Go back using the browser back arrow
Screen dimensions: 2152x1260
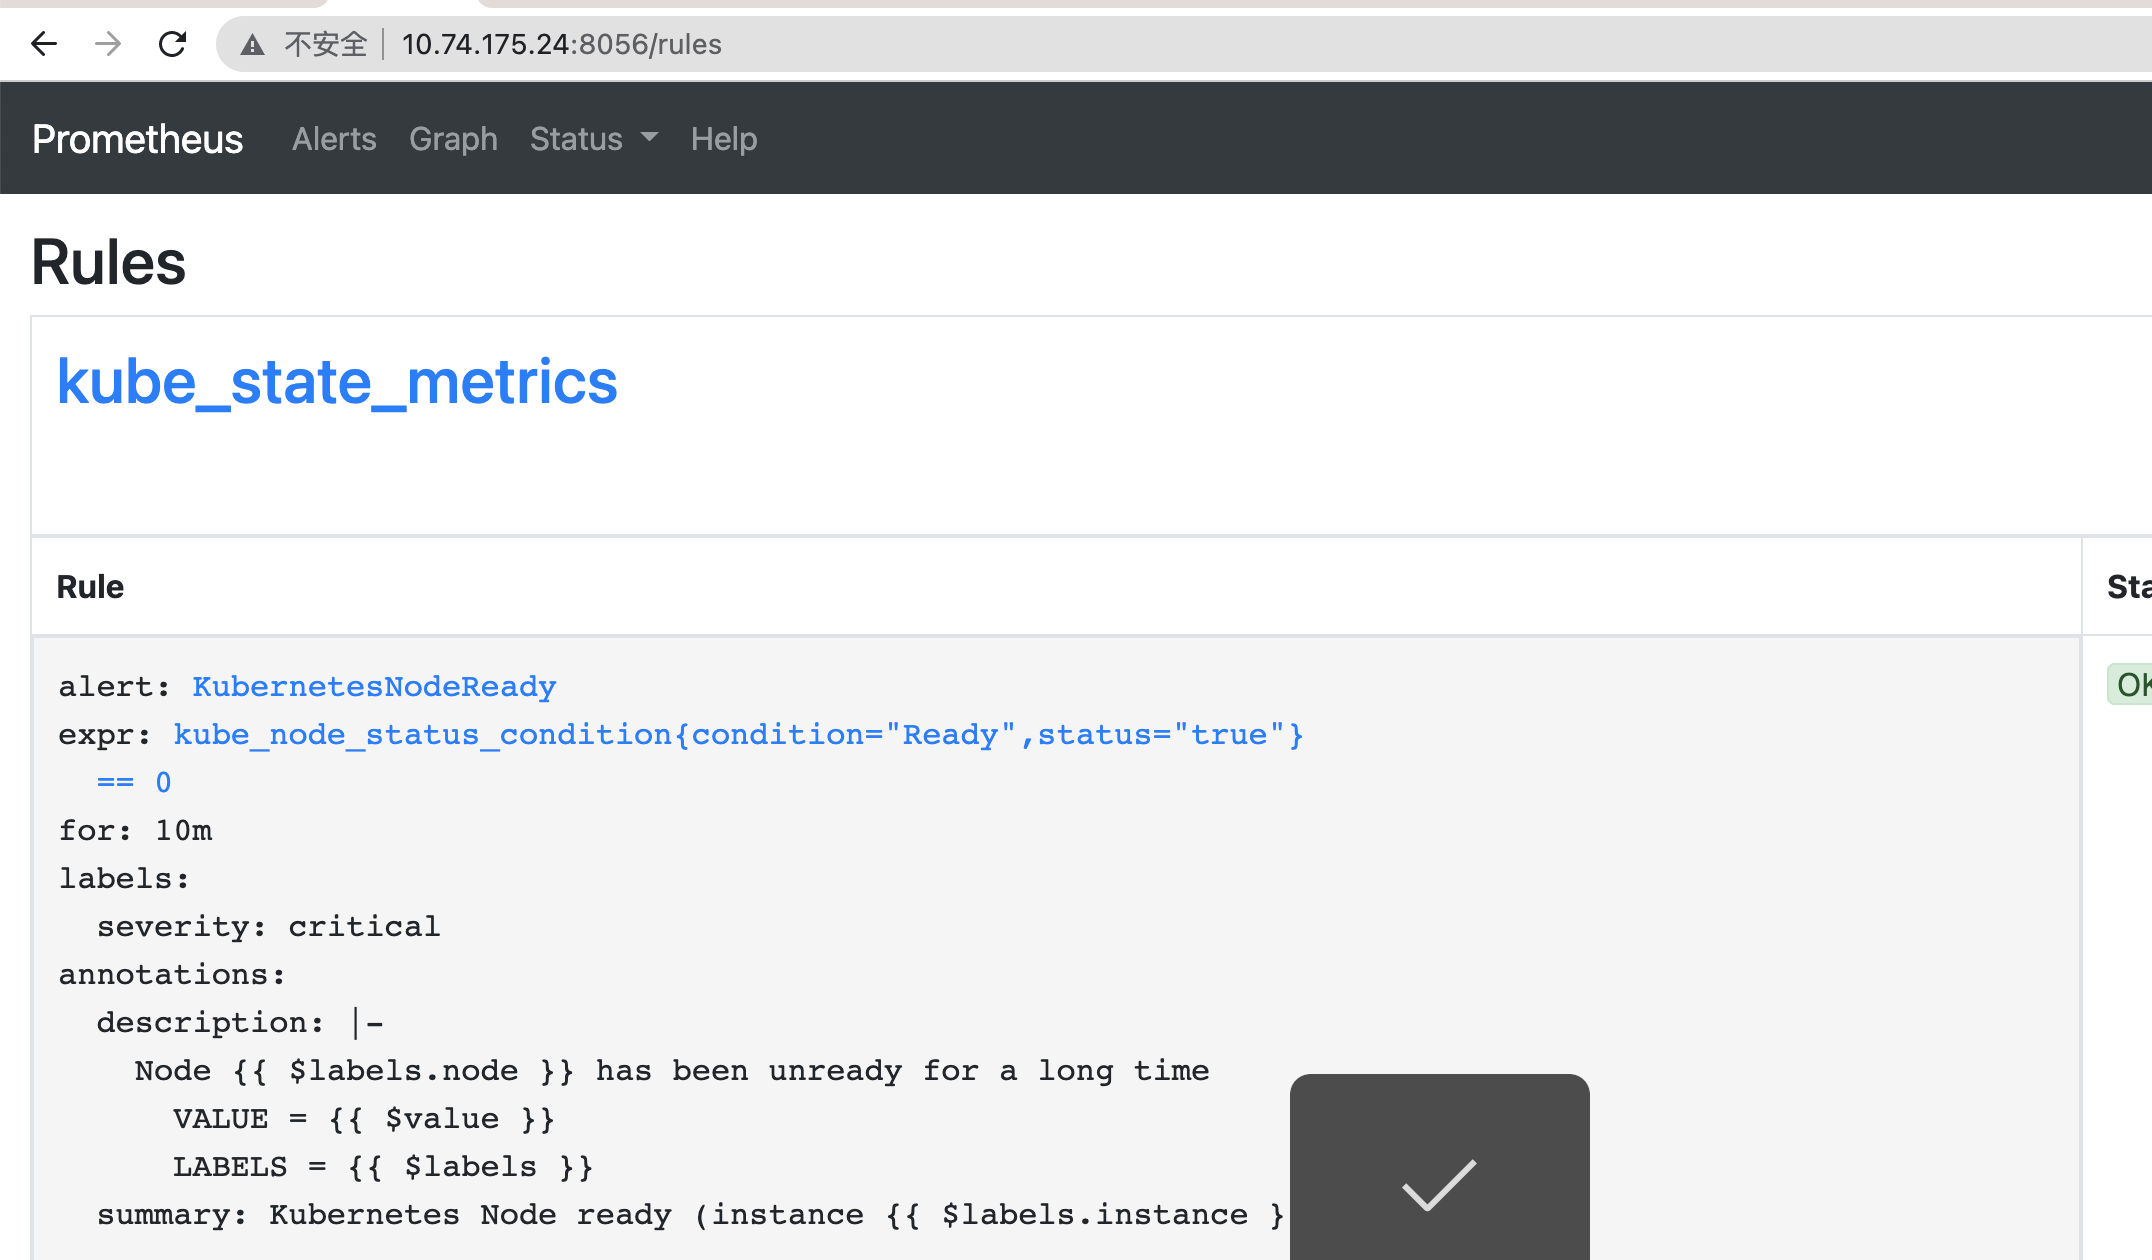click(44, 44)
